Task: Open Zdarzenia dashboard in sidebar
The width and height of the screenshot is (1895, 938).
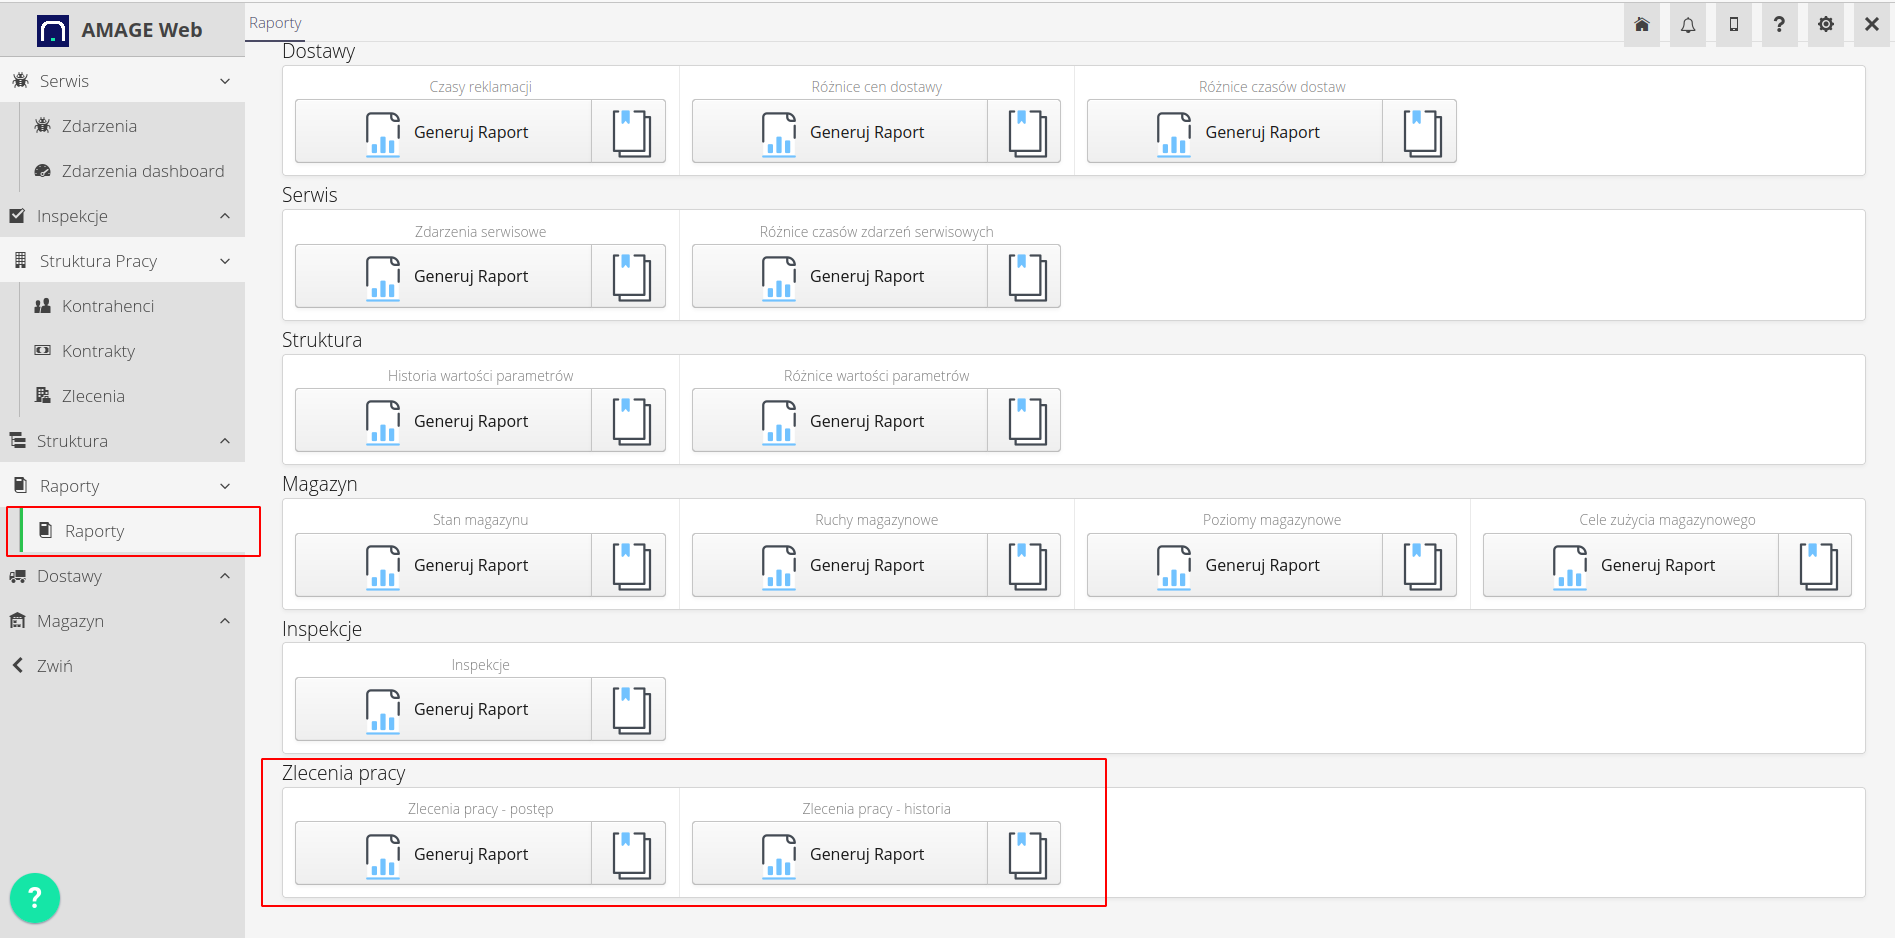Action: pyautogui.click(x=142, y=171)
